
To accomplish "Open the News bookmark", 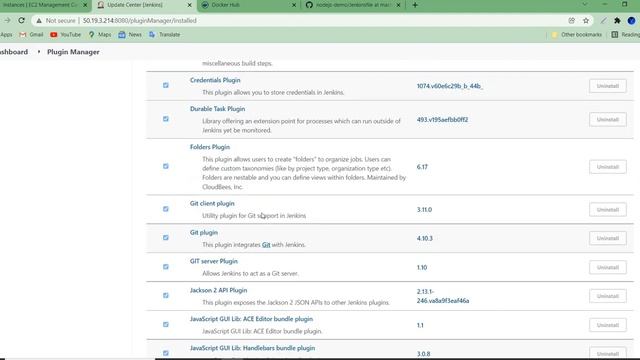I will [130, 35].
